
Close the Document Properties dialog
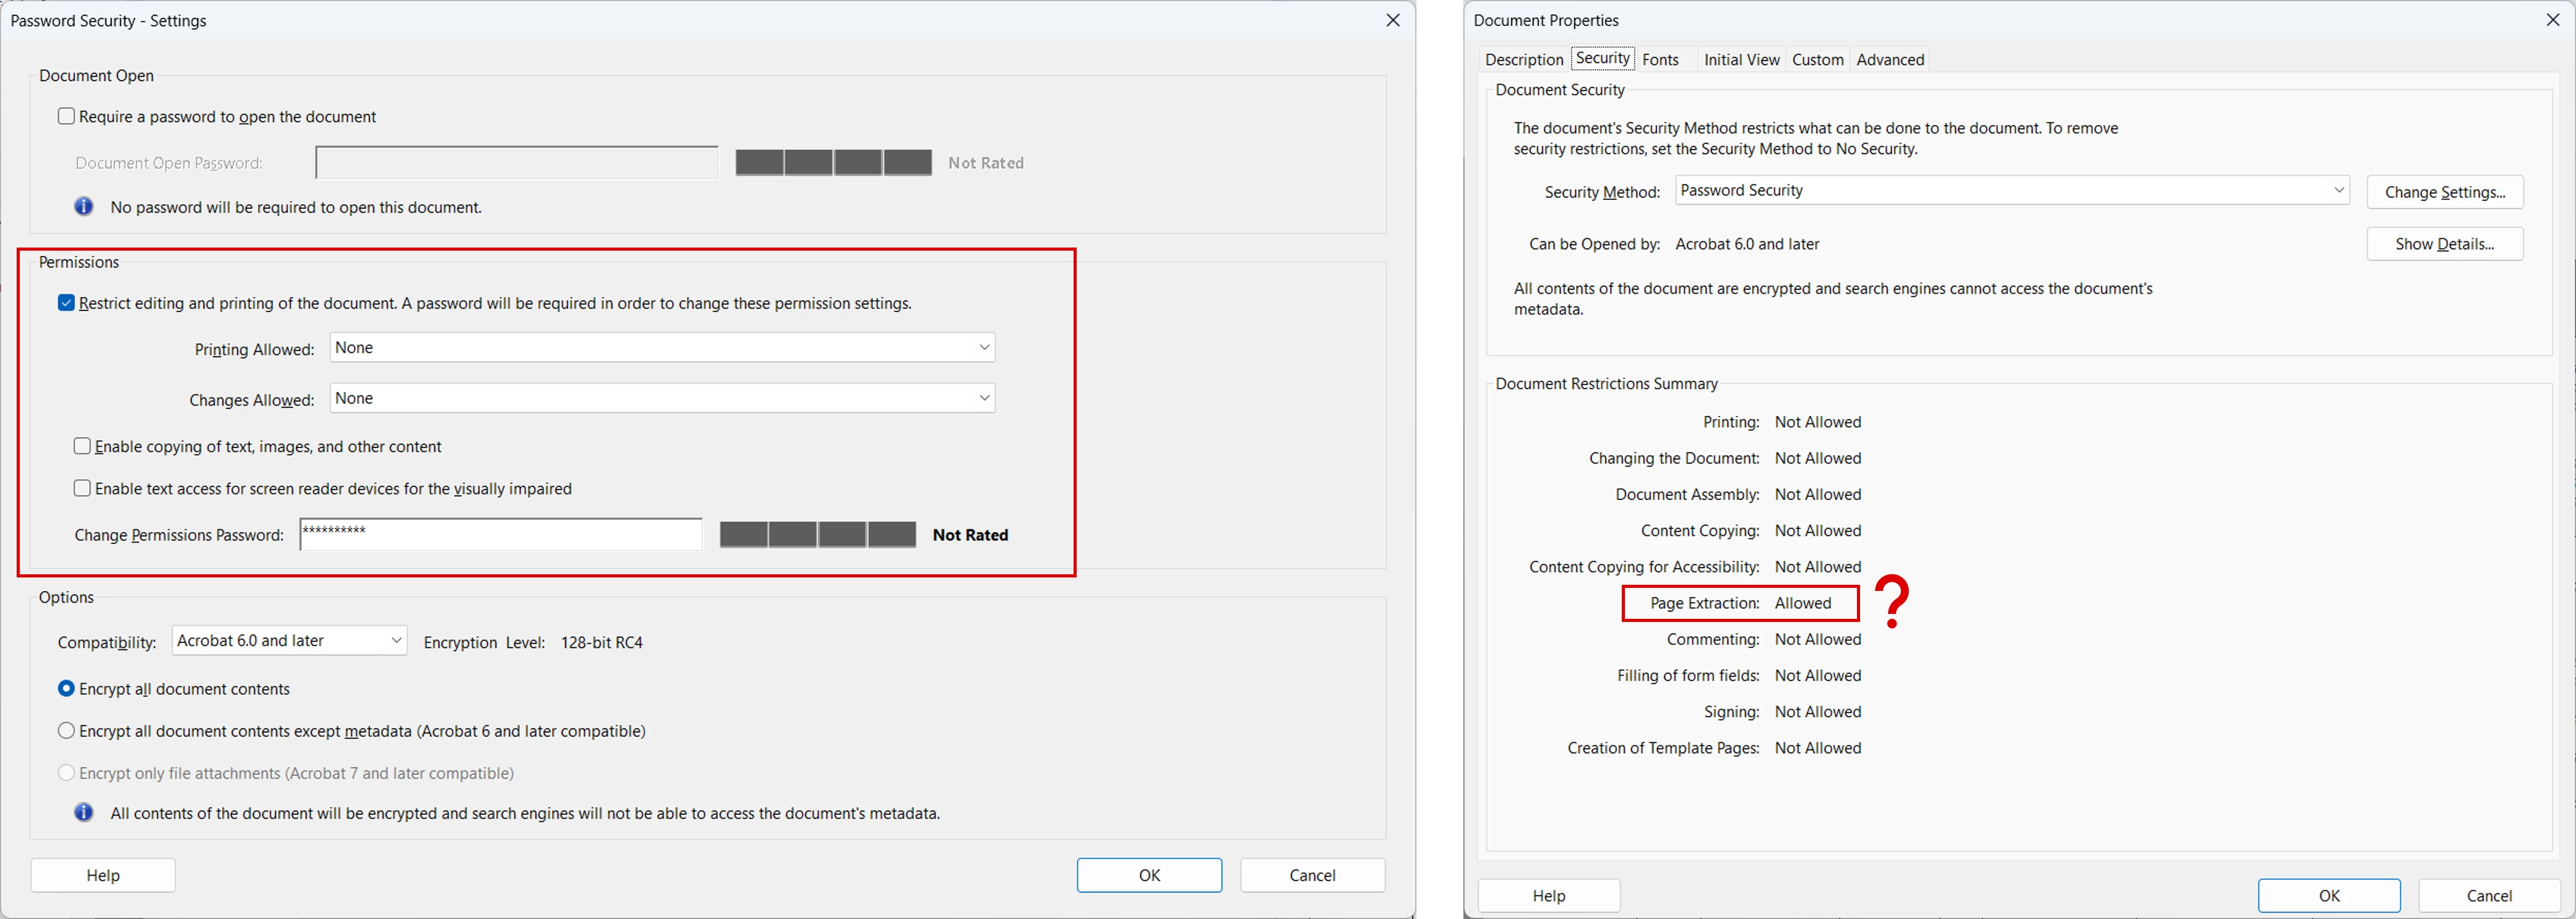click(2552, 20)
